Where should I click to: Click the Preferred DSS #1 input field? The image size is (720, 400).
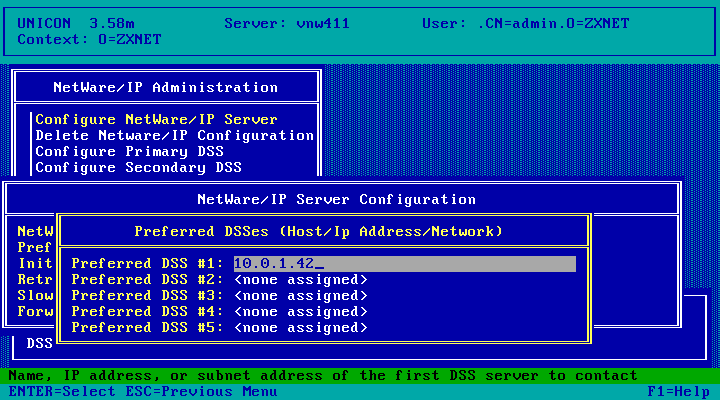coord(405,264)
